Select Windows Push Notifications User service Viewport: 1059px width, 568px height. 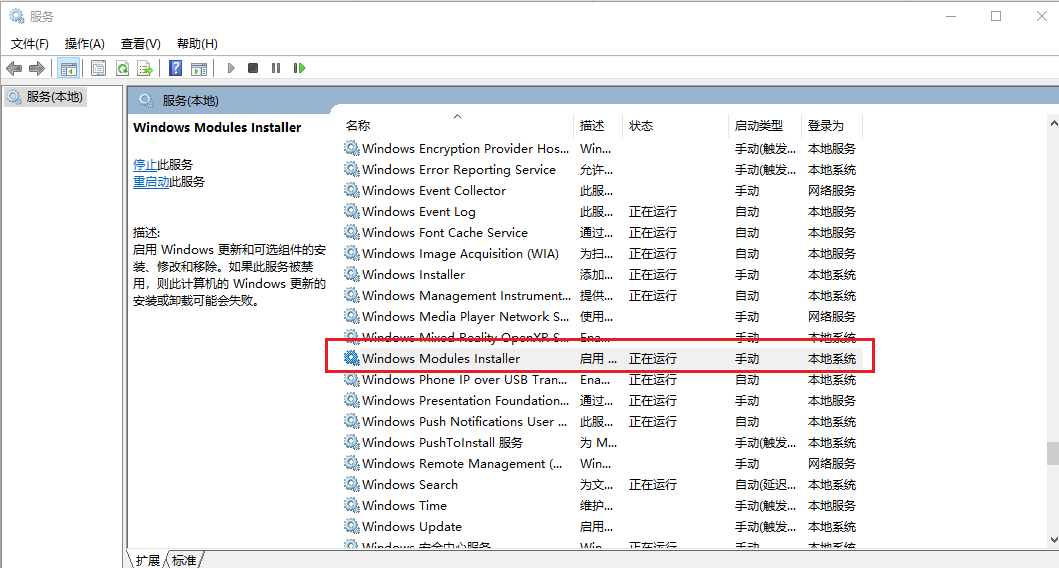click(x=464, y=421)
